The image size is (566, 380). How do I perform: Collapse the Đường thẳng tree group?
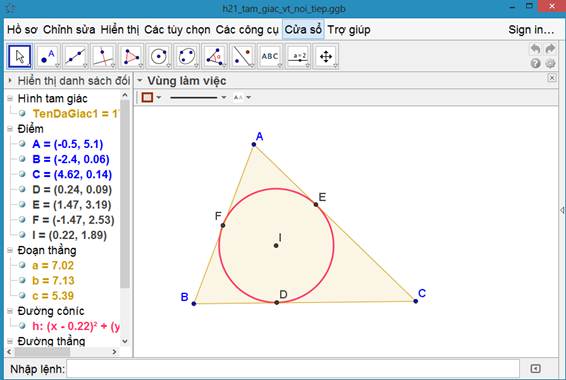pos(10,341)
